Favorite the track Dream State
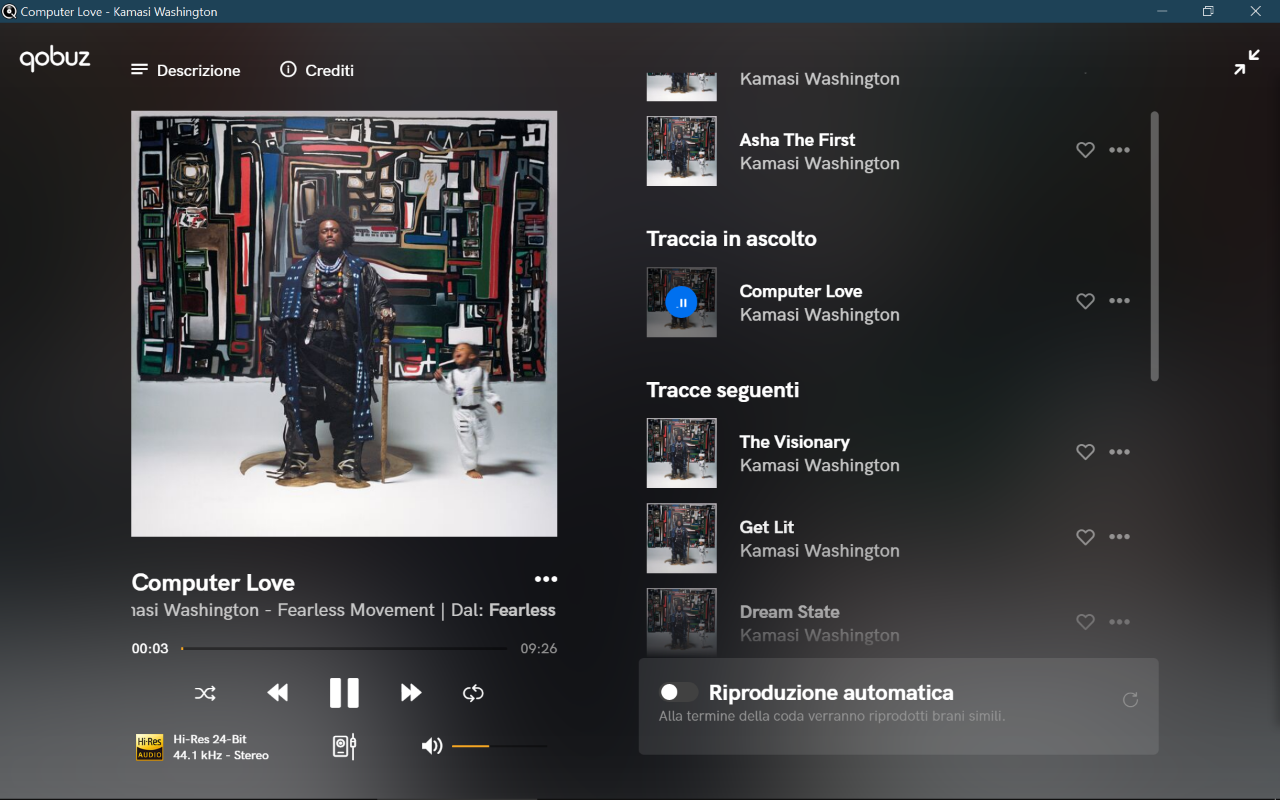The image size is (1280, 800). click(x=1085, y=622)
